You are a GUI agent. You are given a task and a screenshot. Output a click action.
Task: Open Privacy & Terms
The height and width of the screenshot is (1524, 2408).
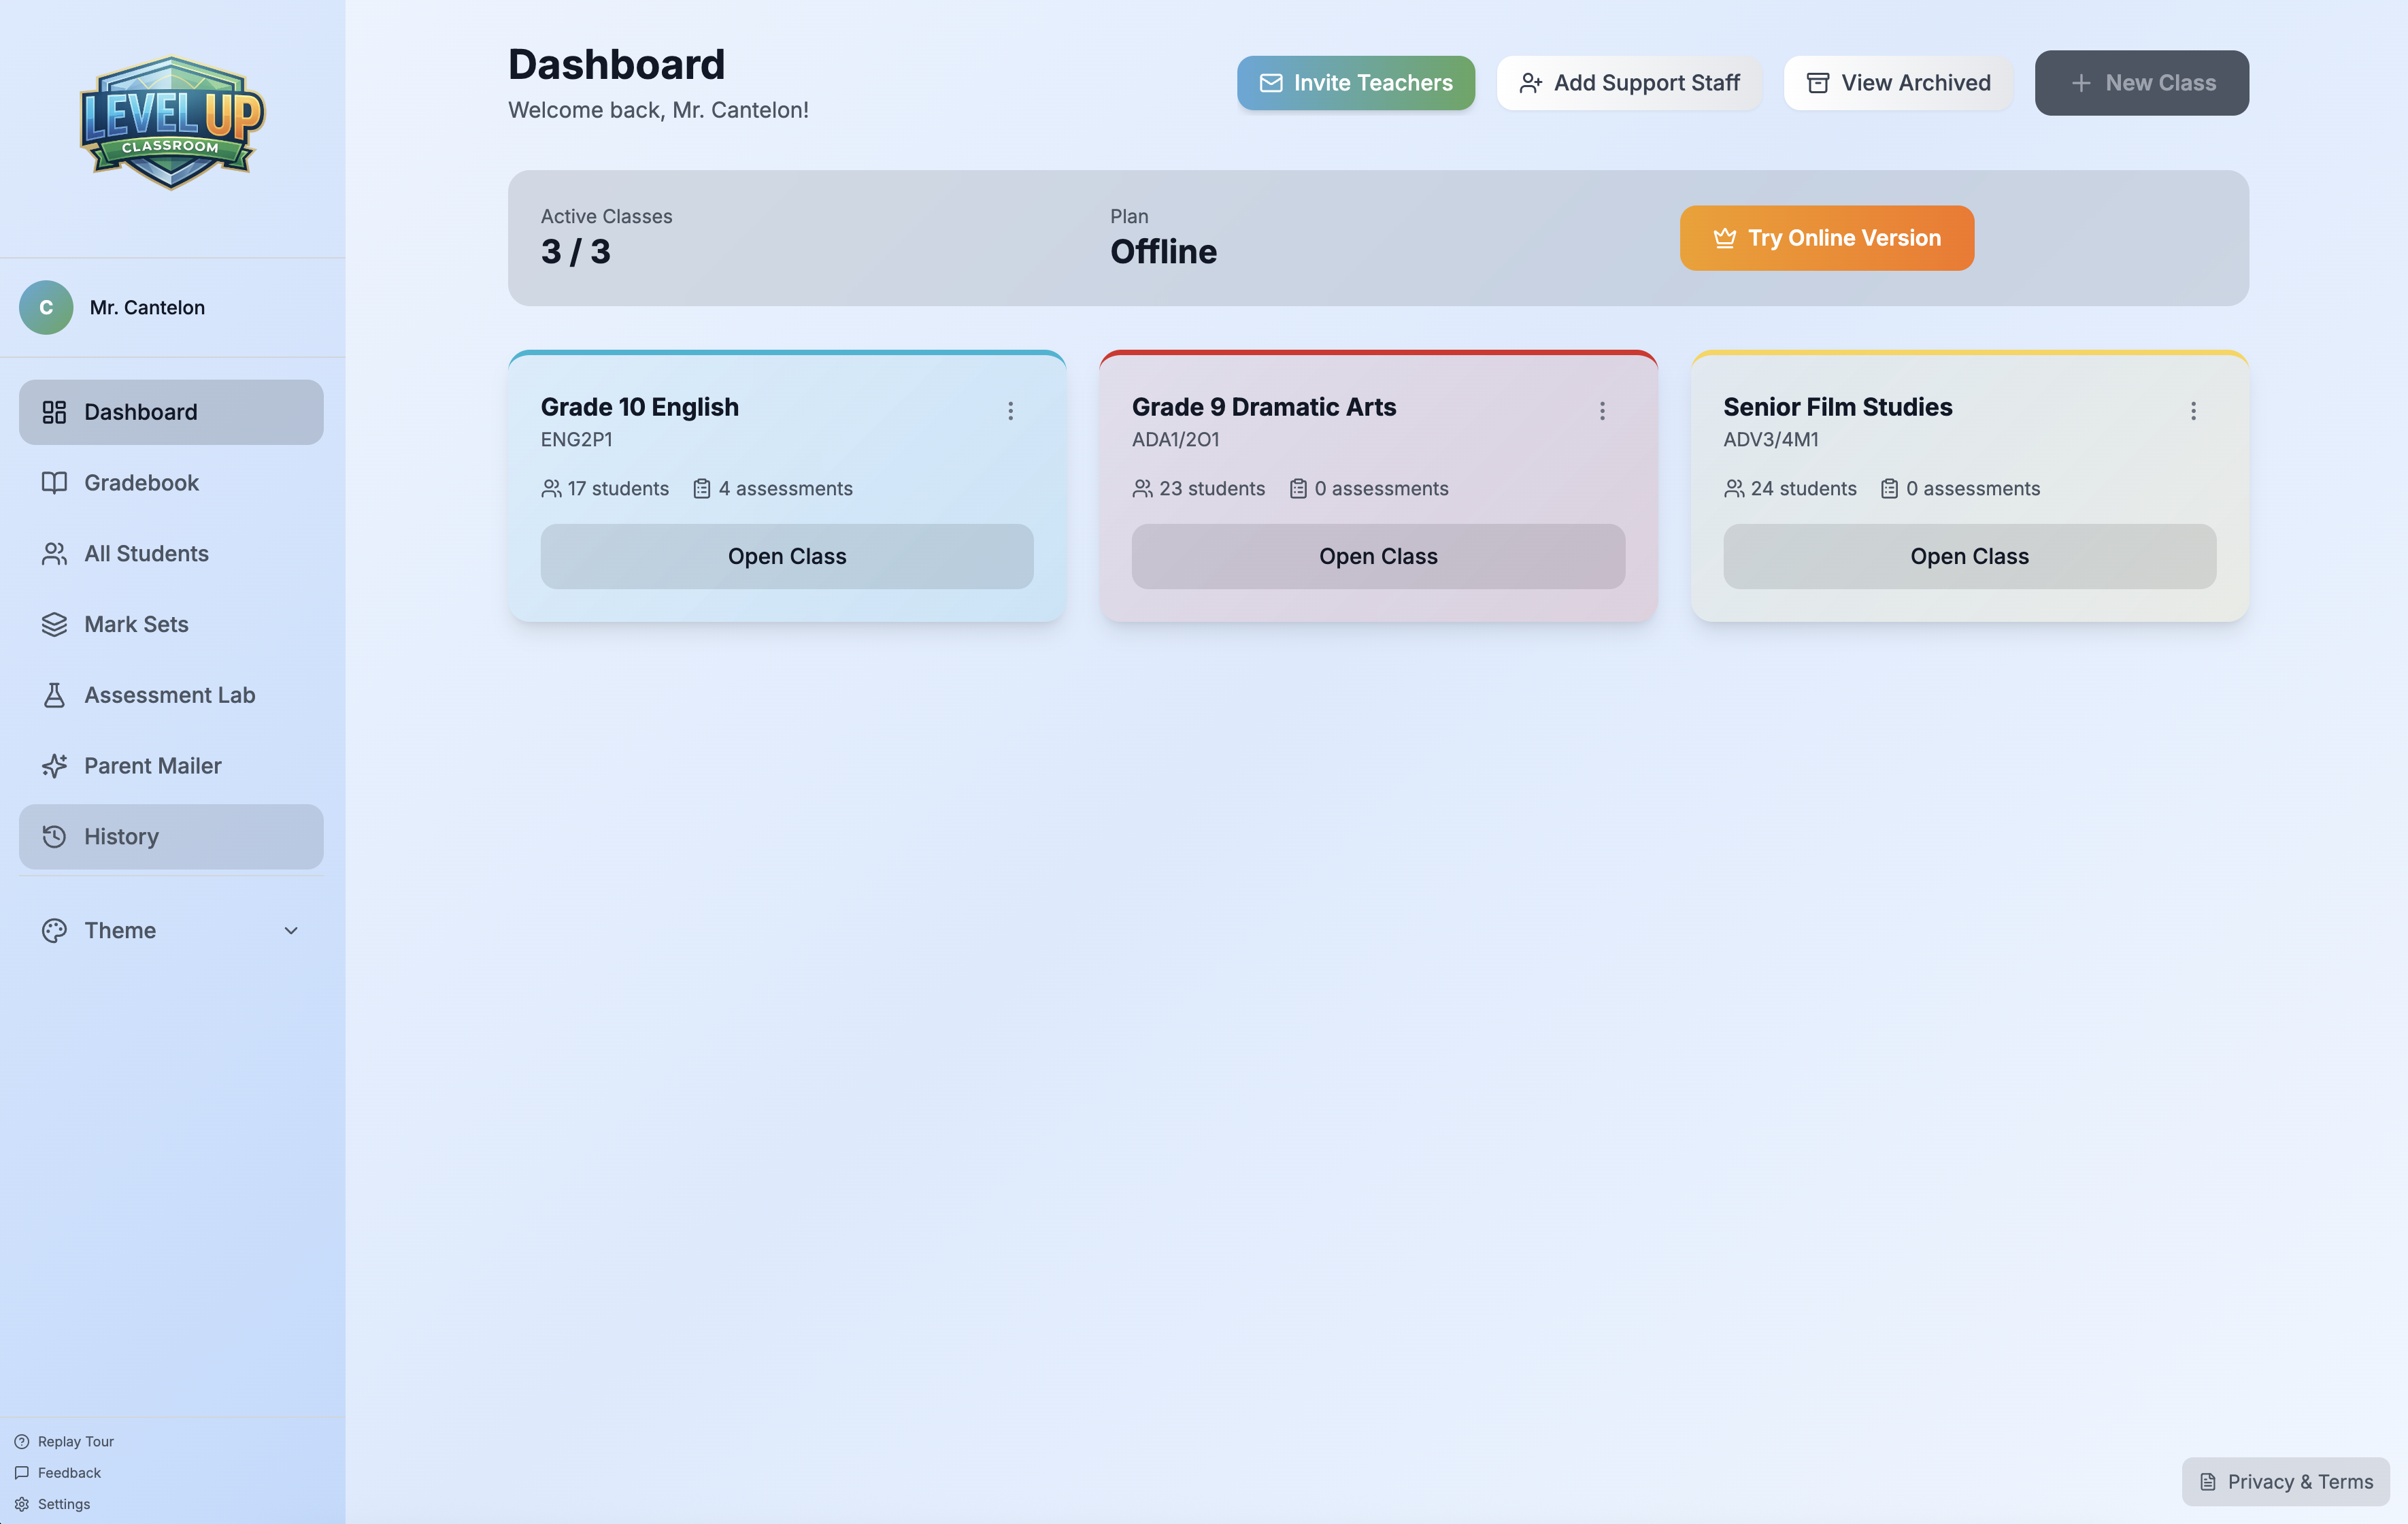(x=2285, y=1482)
